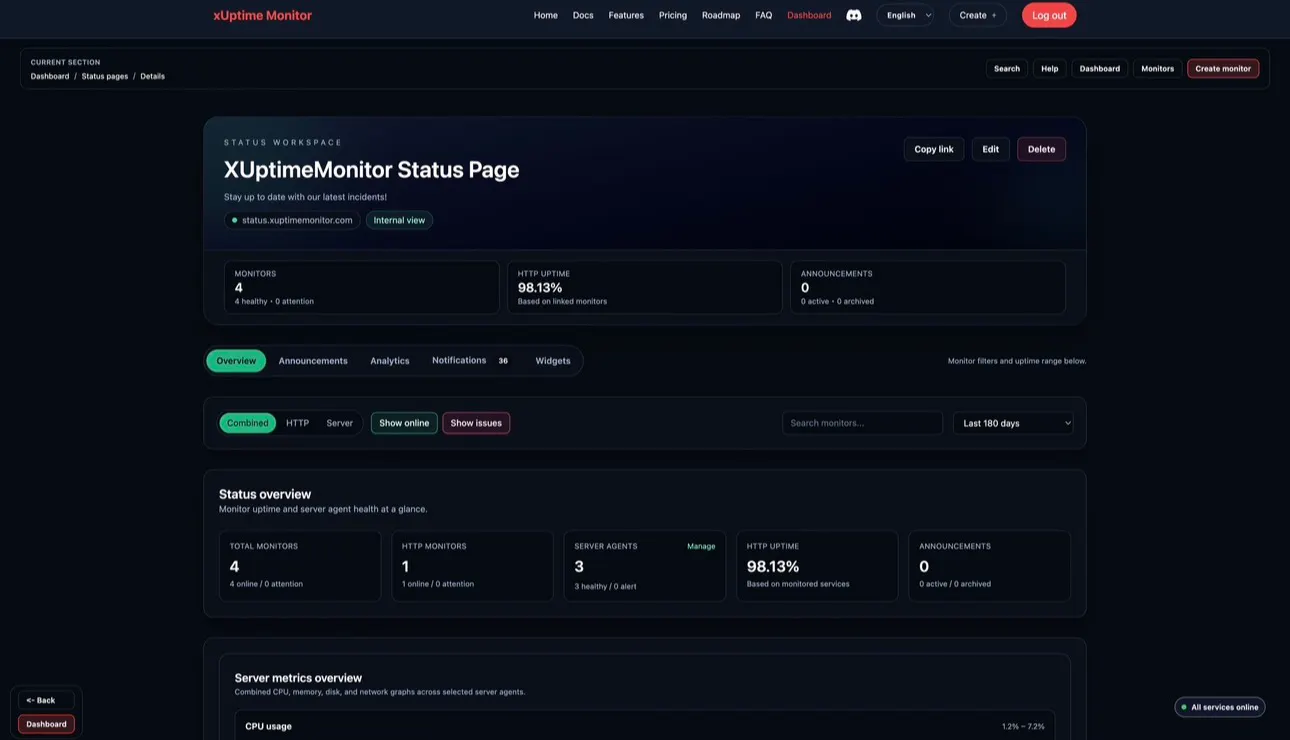Open the English language dropdown
Screen dimensions: 1290x740
click(907, 15)
